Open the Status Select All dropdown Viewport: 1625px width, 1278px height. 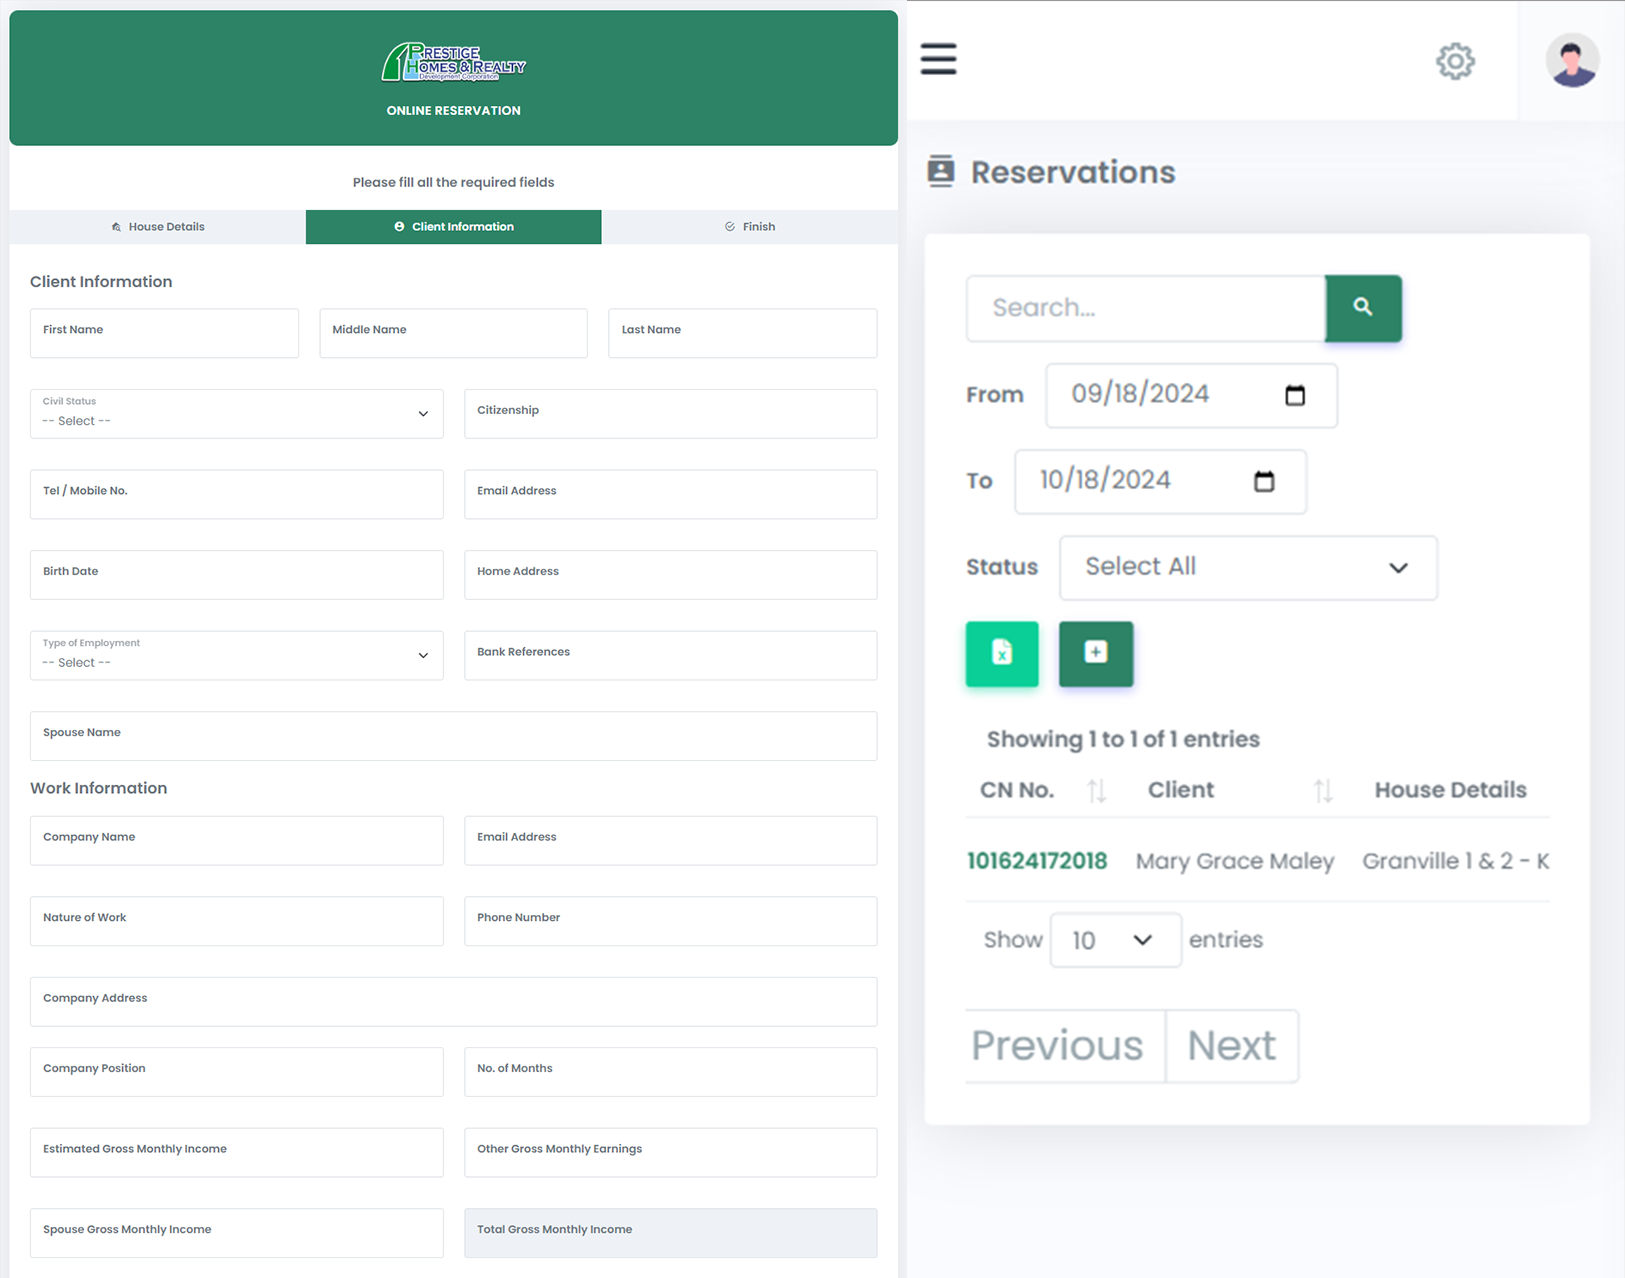click(1248, 567)
